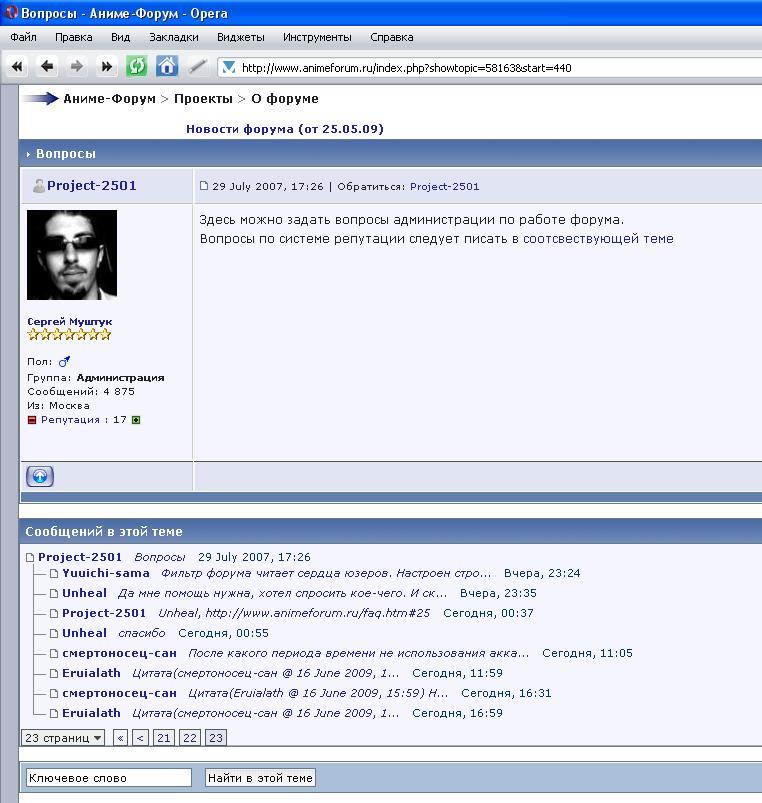The width and height of the screenshot is (762, 803).
Task: Click the Репутация : 17 text
Action: tap(83, 420)
